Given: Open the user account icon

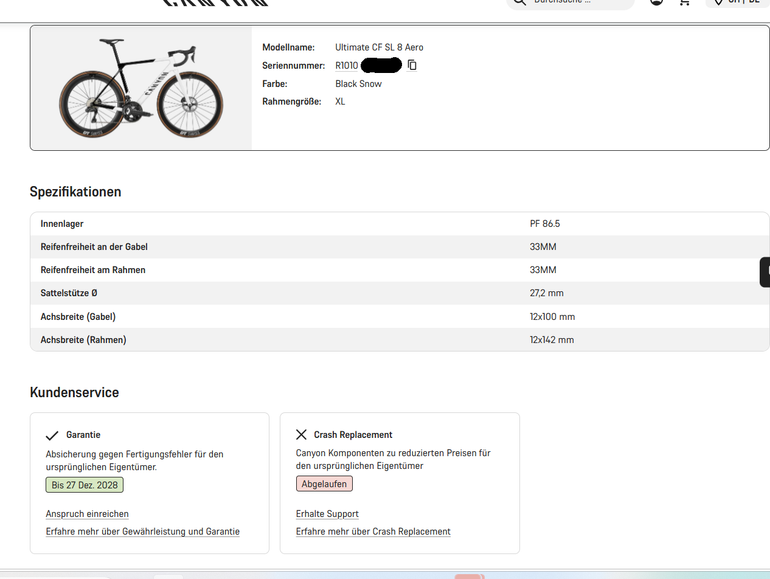Looking at the screenshot, I should [657, 2].
